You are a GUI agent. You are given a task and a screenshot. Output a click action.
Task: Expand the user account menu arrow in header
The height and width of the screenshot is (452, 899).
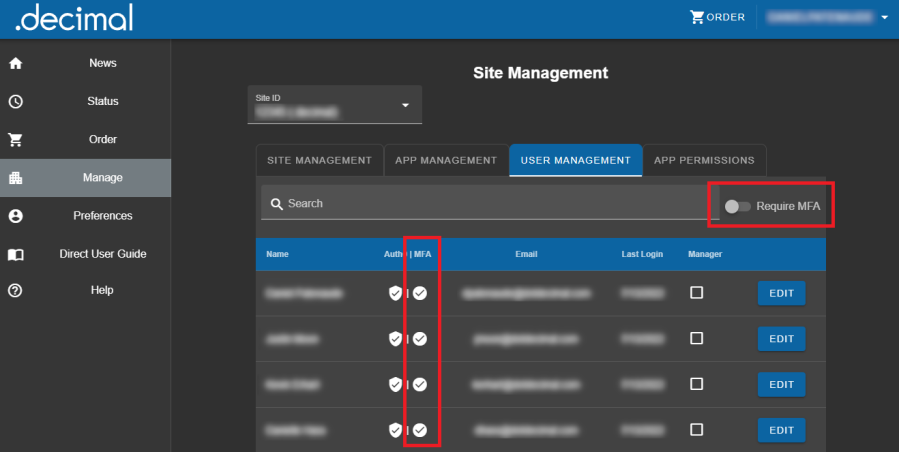click(x=884, y=17)
